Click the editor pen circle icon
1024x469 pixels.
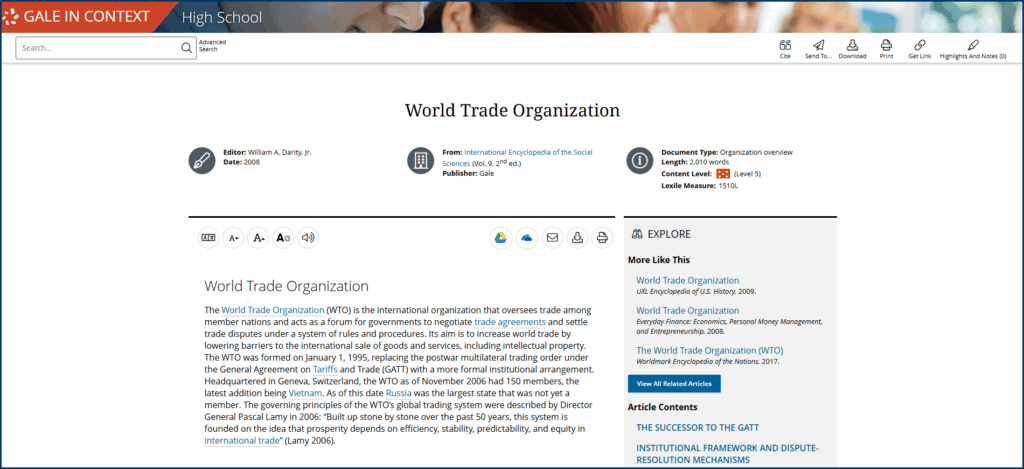202,161
